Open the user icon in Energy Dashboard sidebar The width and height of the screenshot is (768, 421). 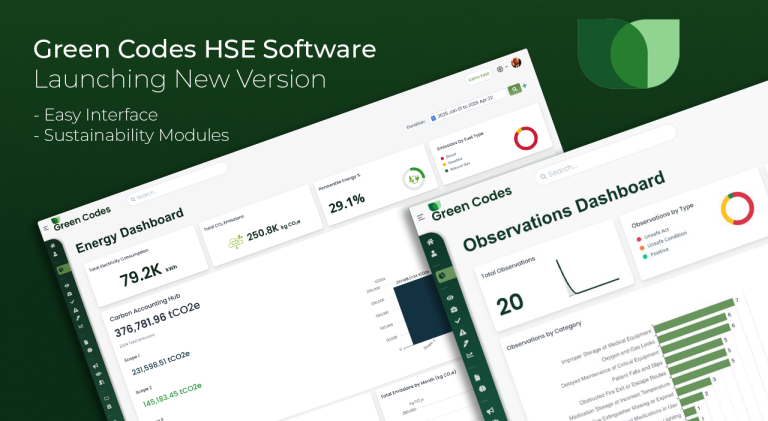[56, 255]
